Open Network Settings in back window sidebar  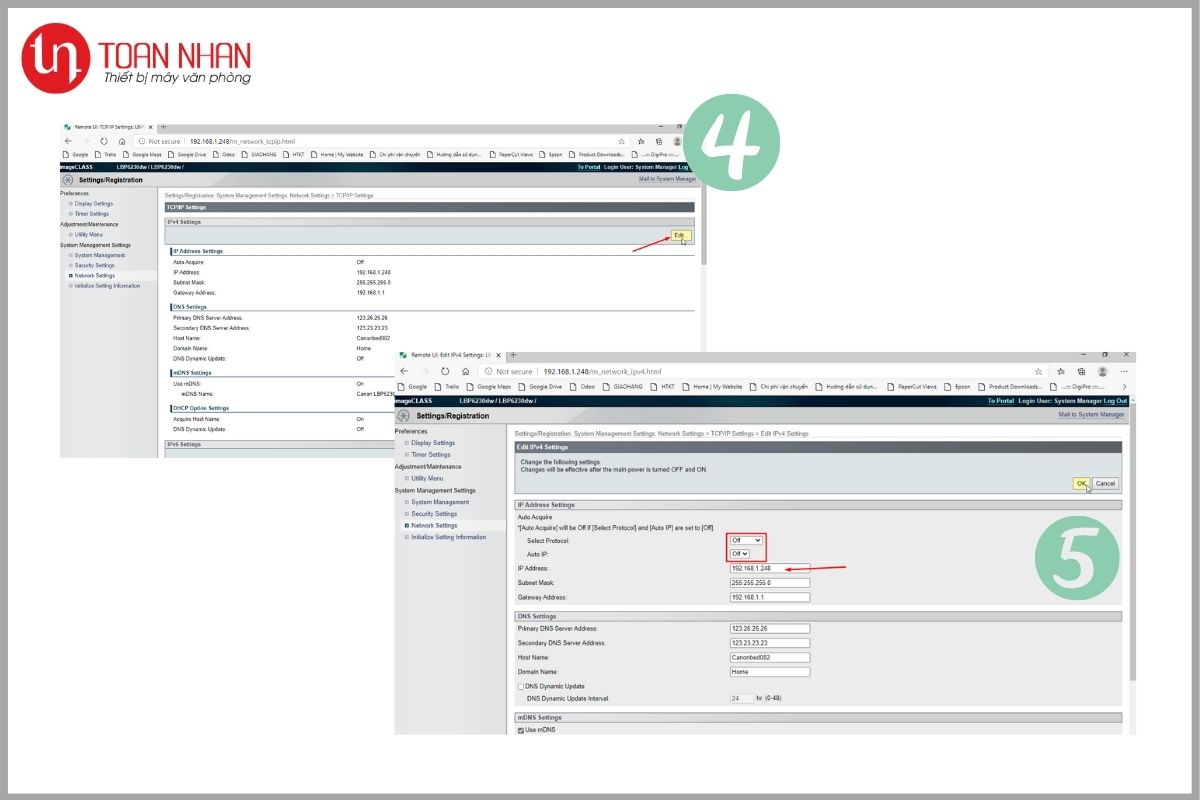click(x=94, y=275)
